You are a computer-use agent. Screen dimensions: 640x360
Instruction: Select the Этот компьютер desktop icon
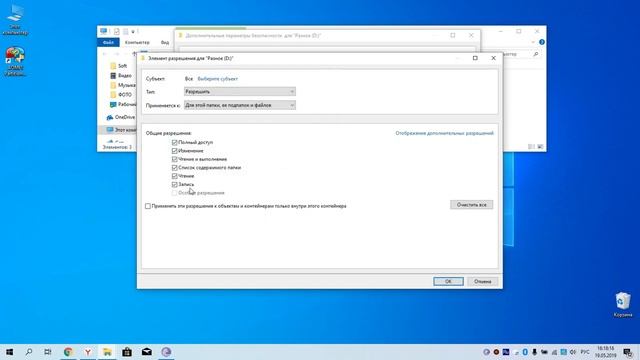(x=15, y=20)
